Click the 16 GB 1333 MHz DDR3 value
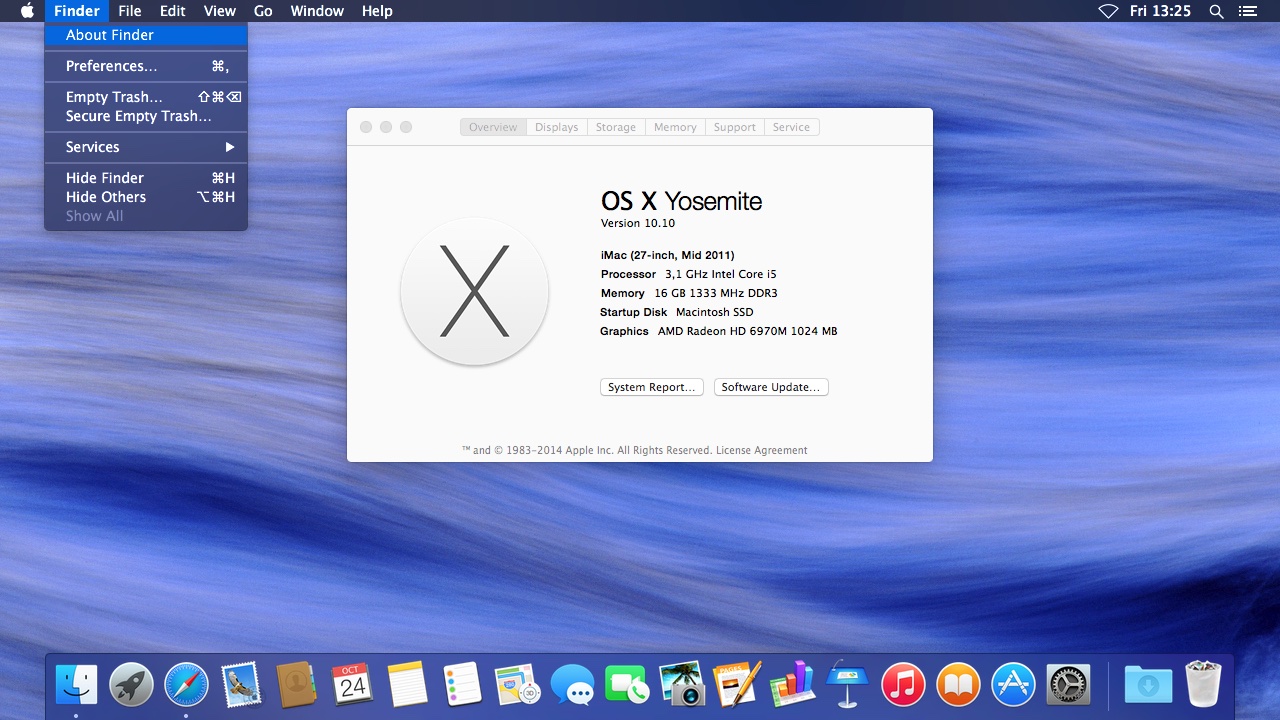This screenshot has width=1280, height=720. [716, 293]
